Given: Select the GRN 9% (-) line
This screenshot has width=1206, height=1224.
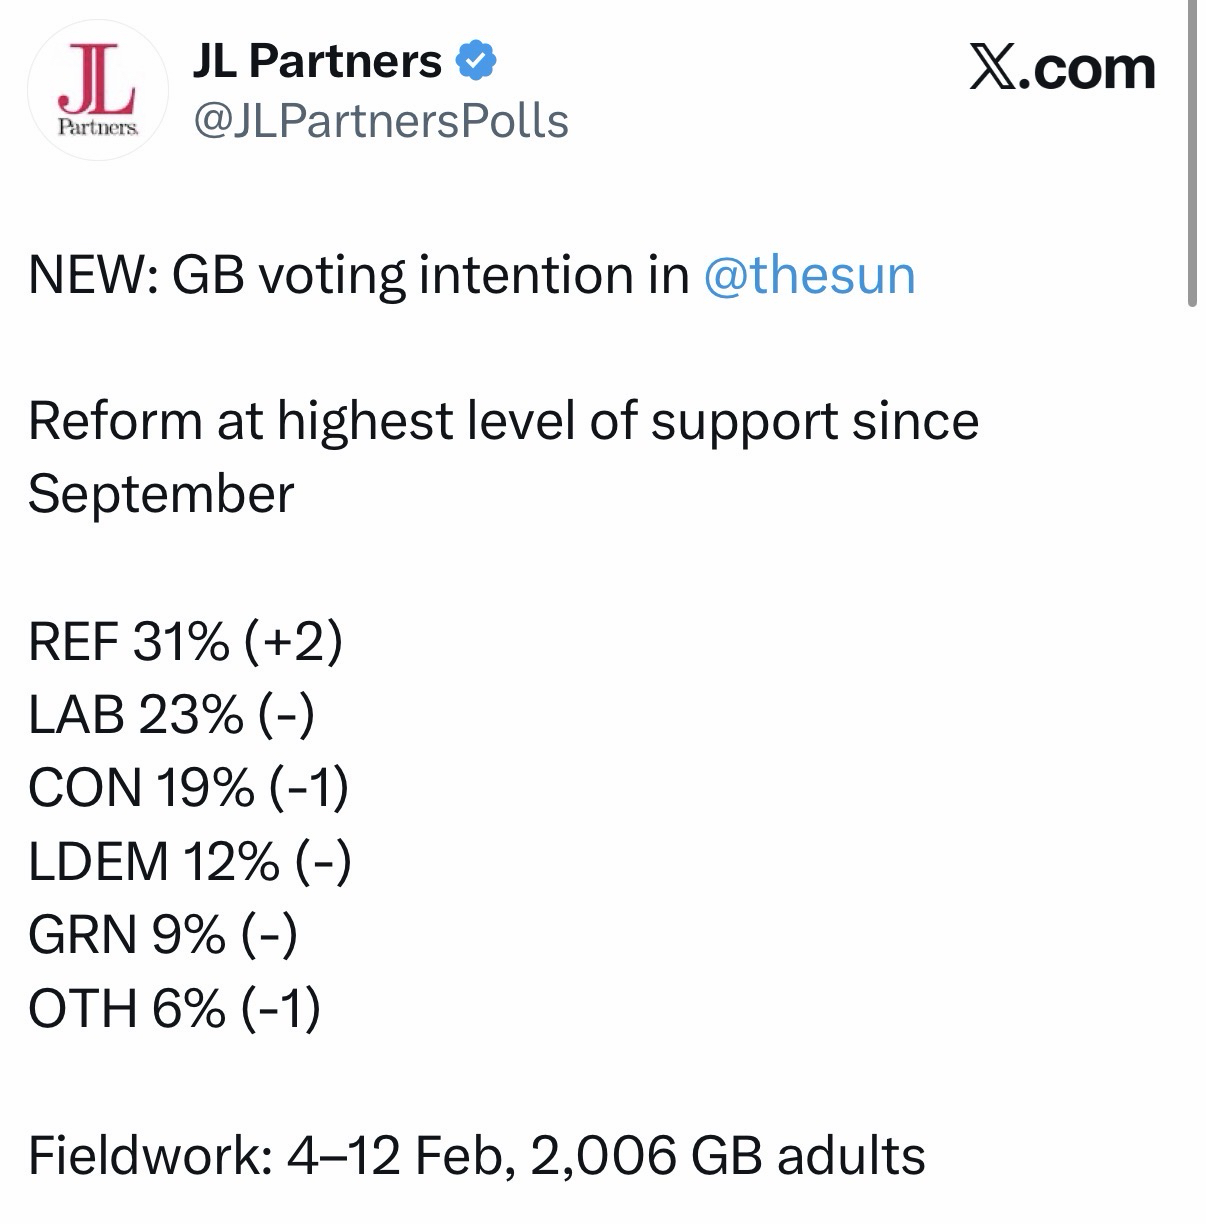Looking at the screenshot, I should click(x=162, y=935).
